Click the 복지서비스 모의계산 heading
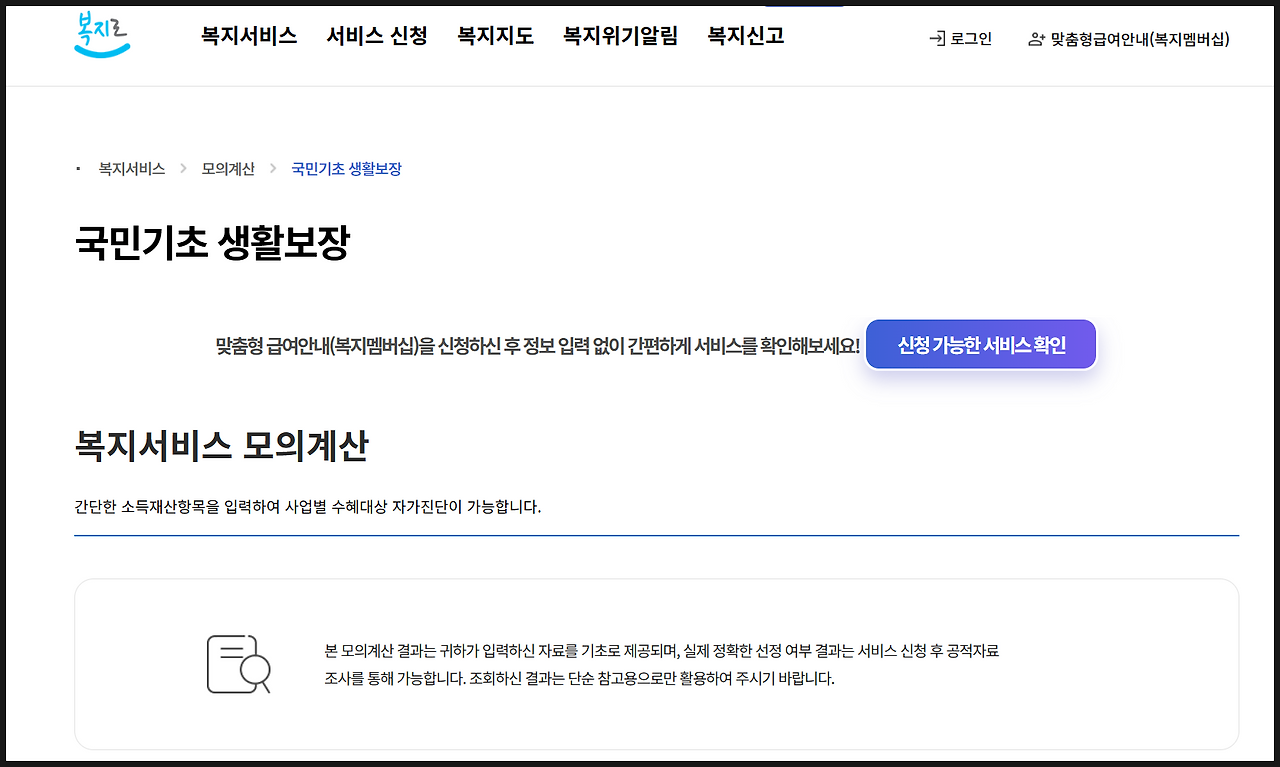Screen dimensions: 1280x767 (x=221, y=446)
